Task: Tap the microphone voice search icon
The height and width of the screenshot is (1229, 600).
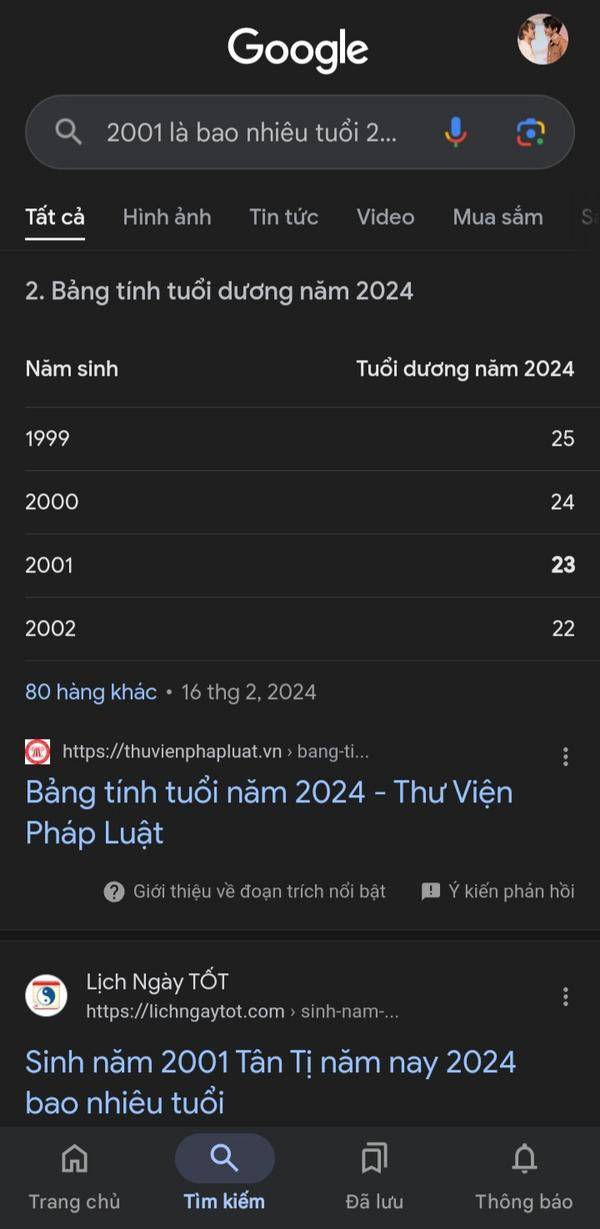Action: point(455,131)
